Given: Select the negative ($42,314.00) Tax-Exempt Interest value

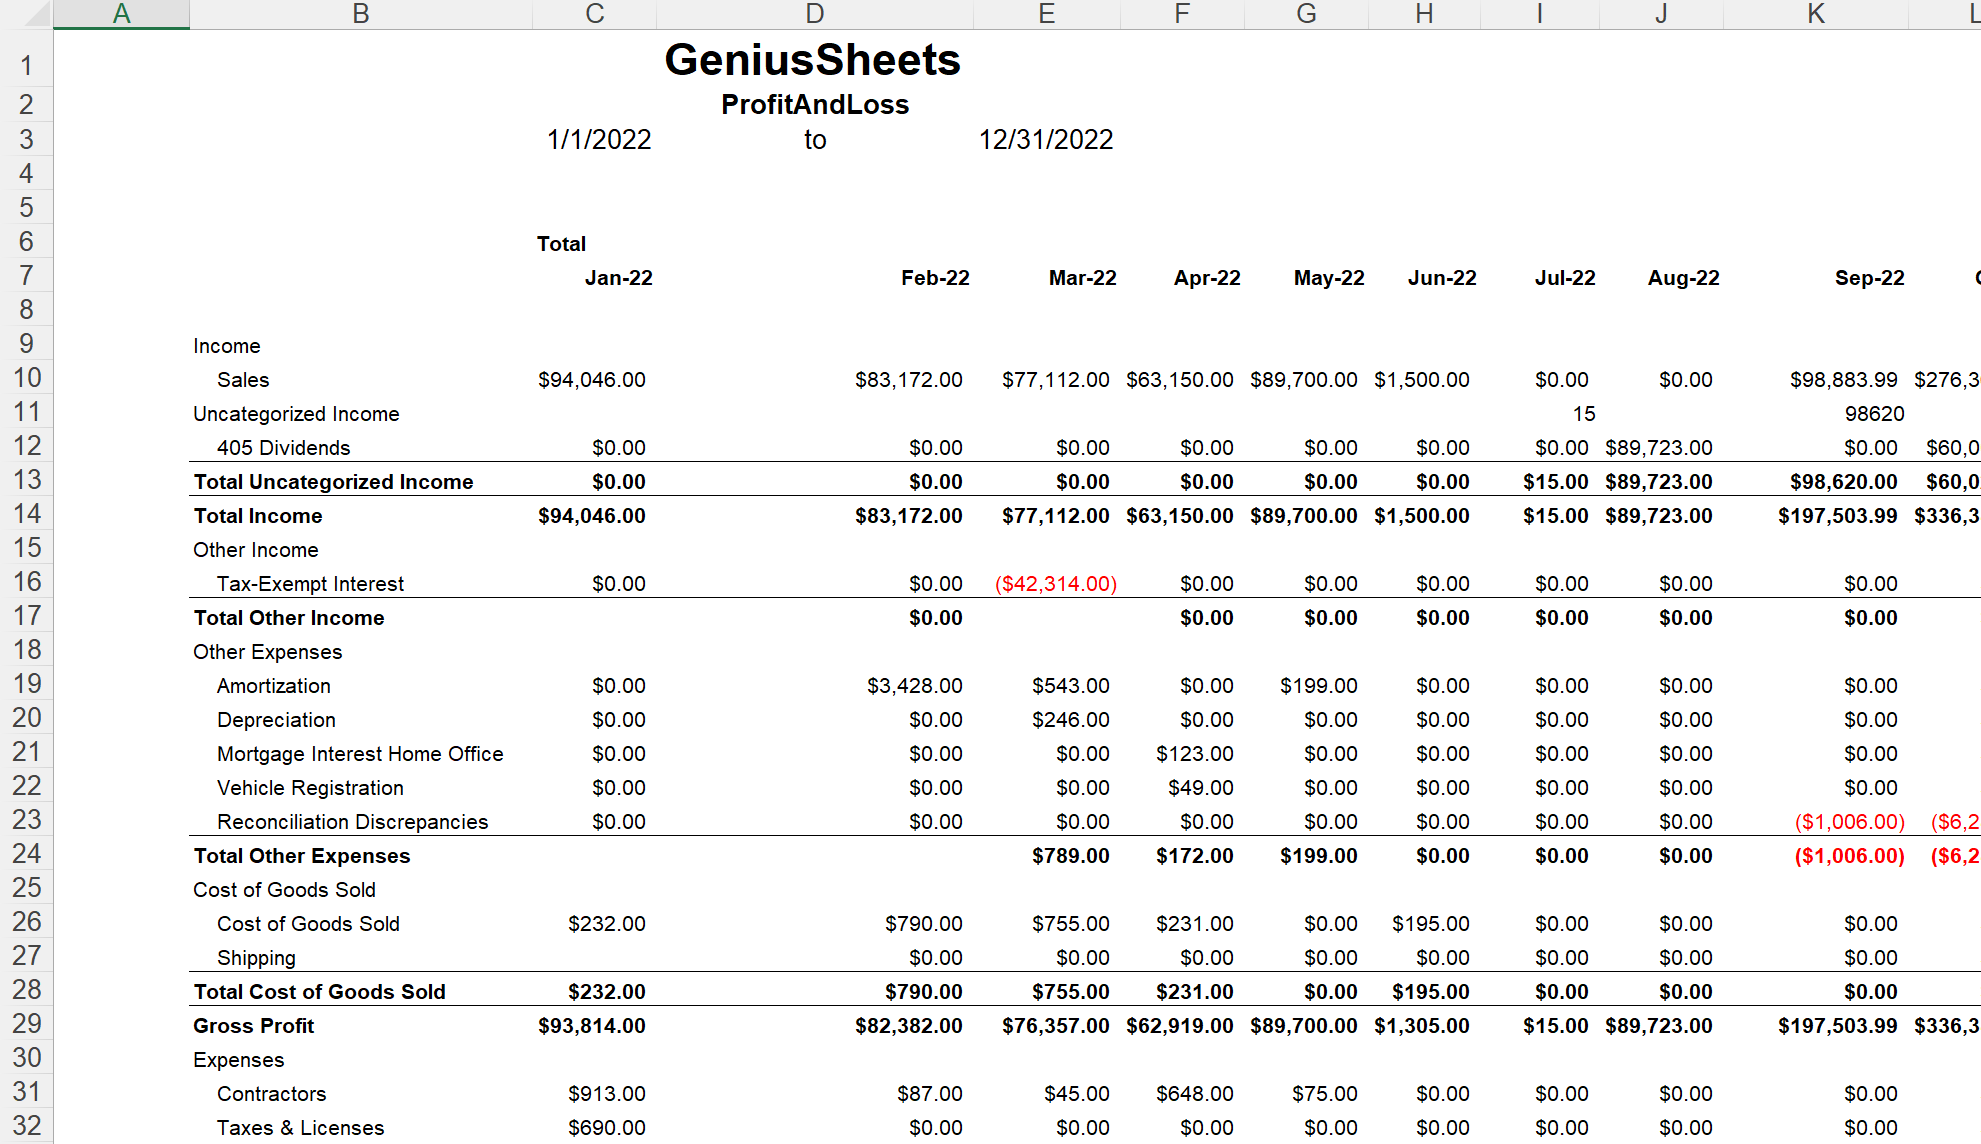Looking at the screenshot, I should pyautogui.click(x=1055, y=584).
